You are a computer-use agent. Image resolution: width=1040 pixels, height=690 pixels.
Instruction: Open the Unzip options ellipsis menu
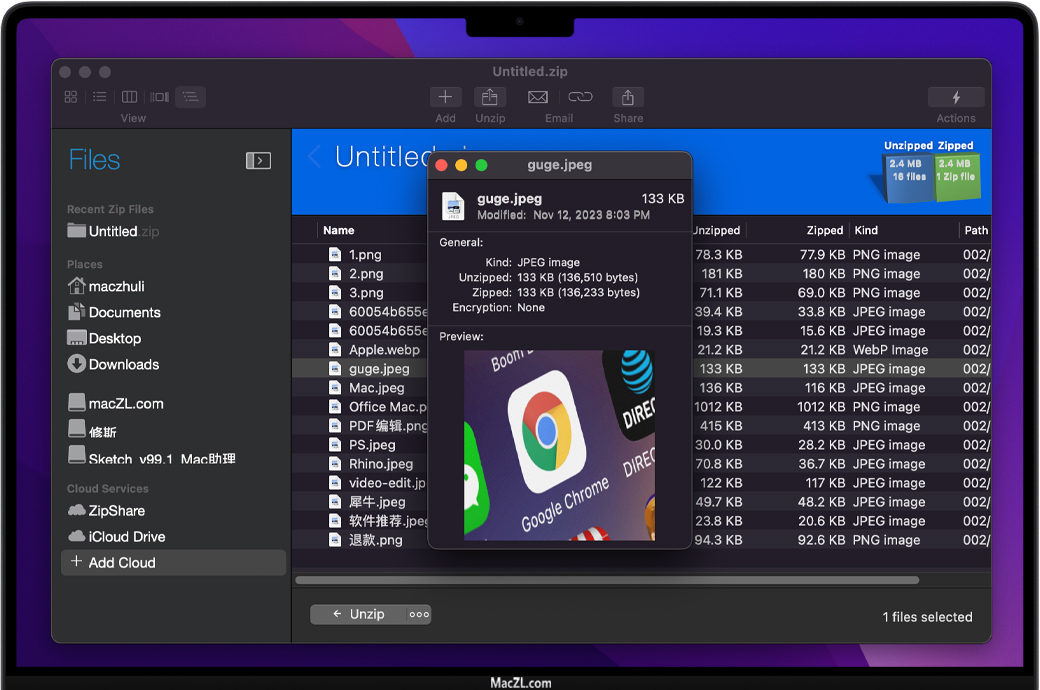(x=419, y=615)
